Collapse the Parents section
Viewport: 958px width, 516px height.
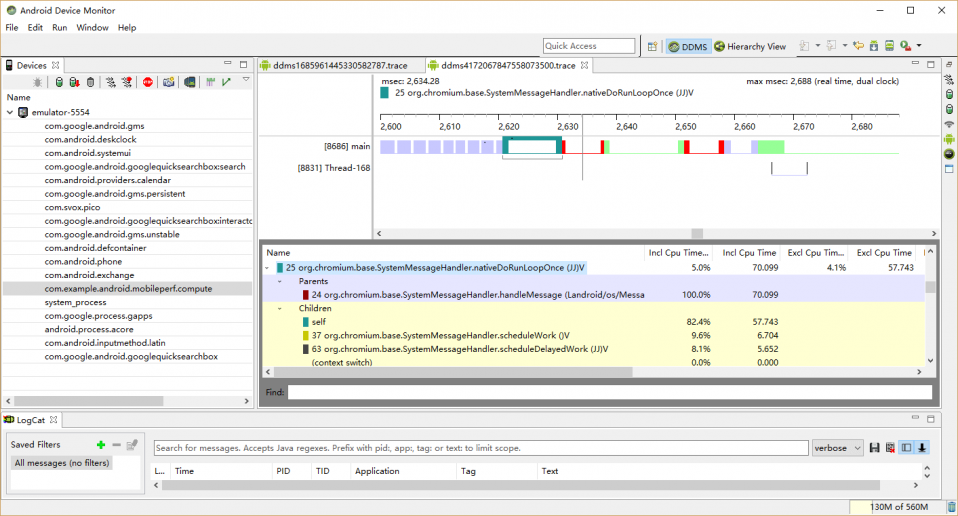[x=280, y=282]
